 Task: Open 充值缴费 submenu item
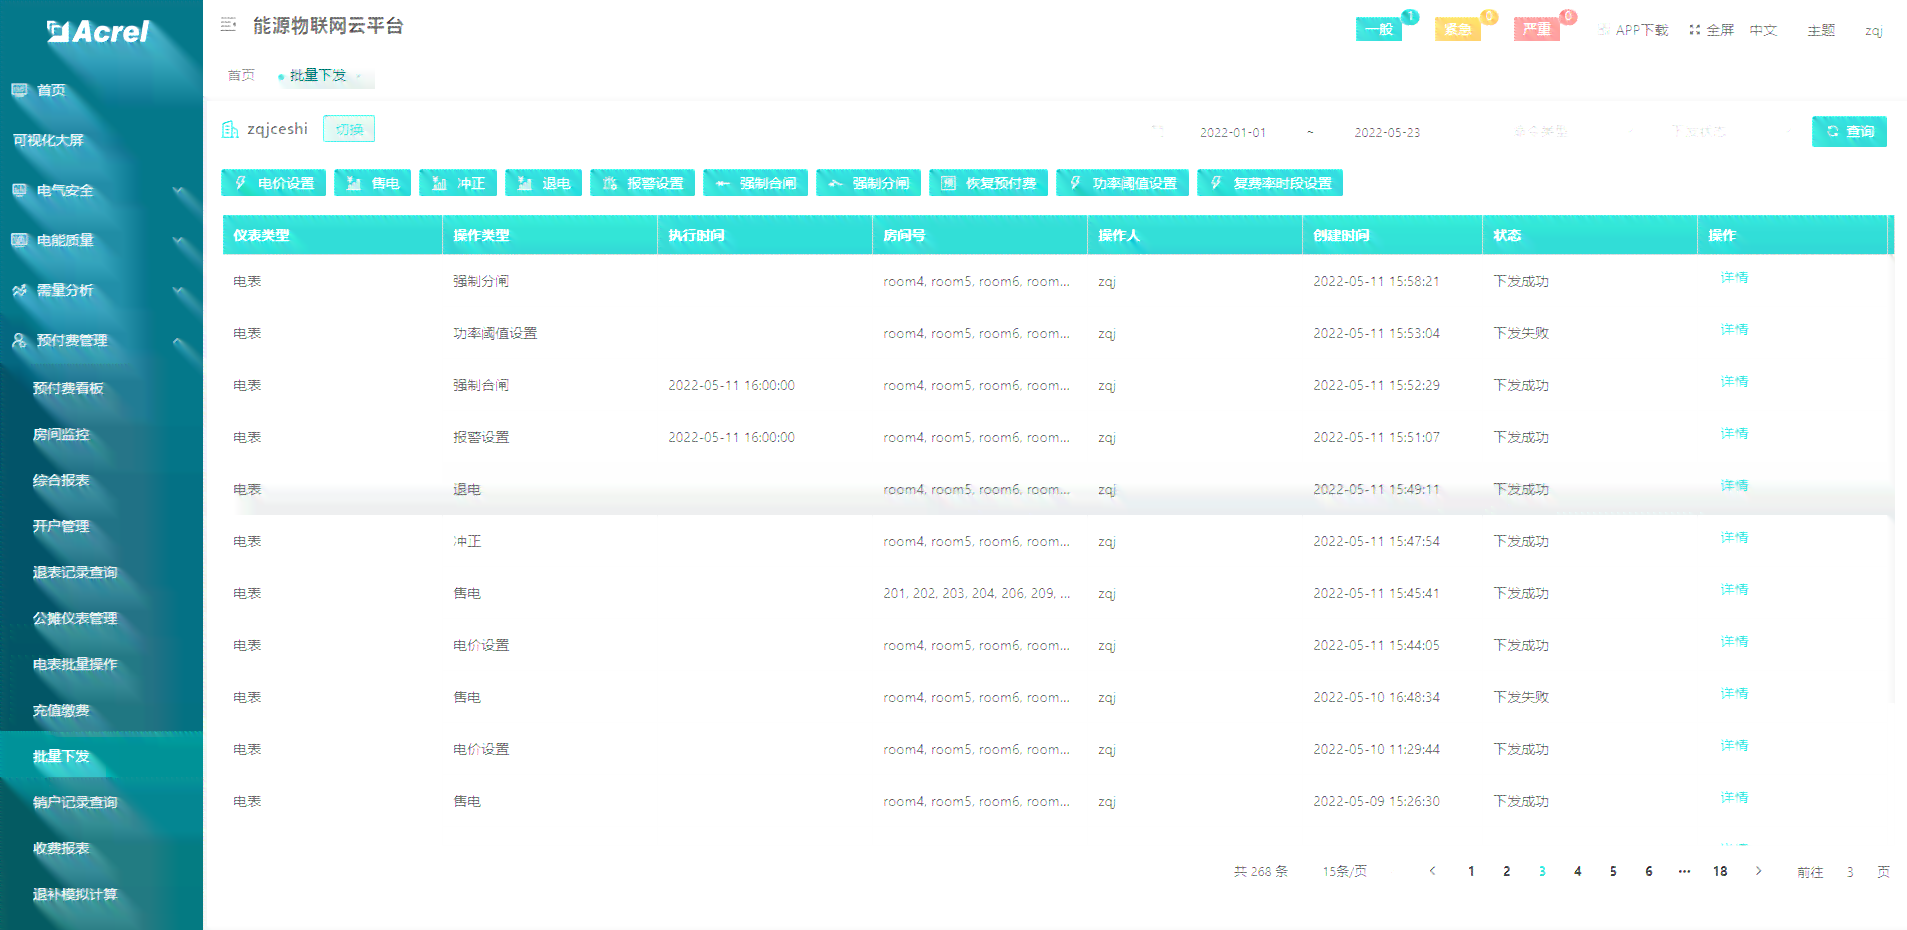101,710
